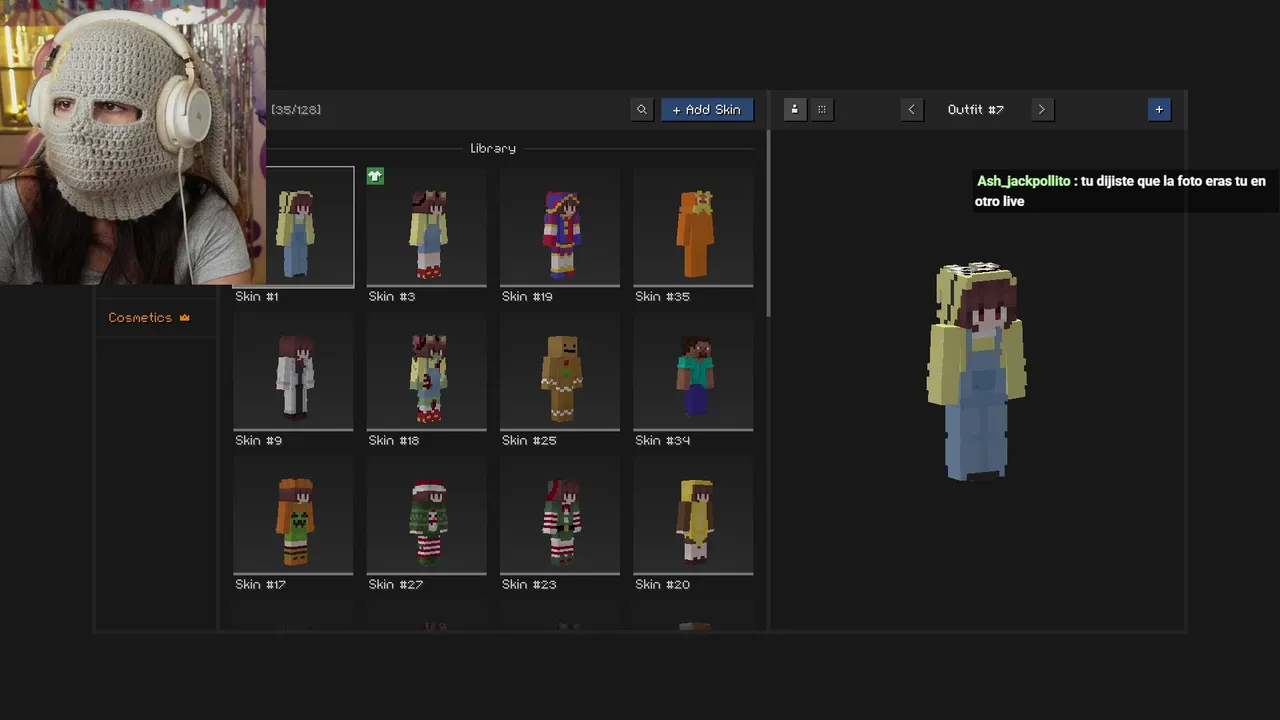
Task: Go to the next outfit arrow
Action: coord(1041,110)
